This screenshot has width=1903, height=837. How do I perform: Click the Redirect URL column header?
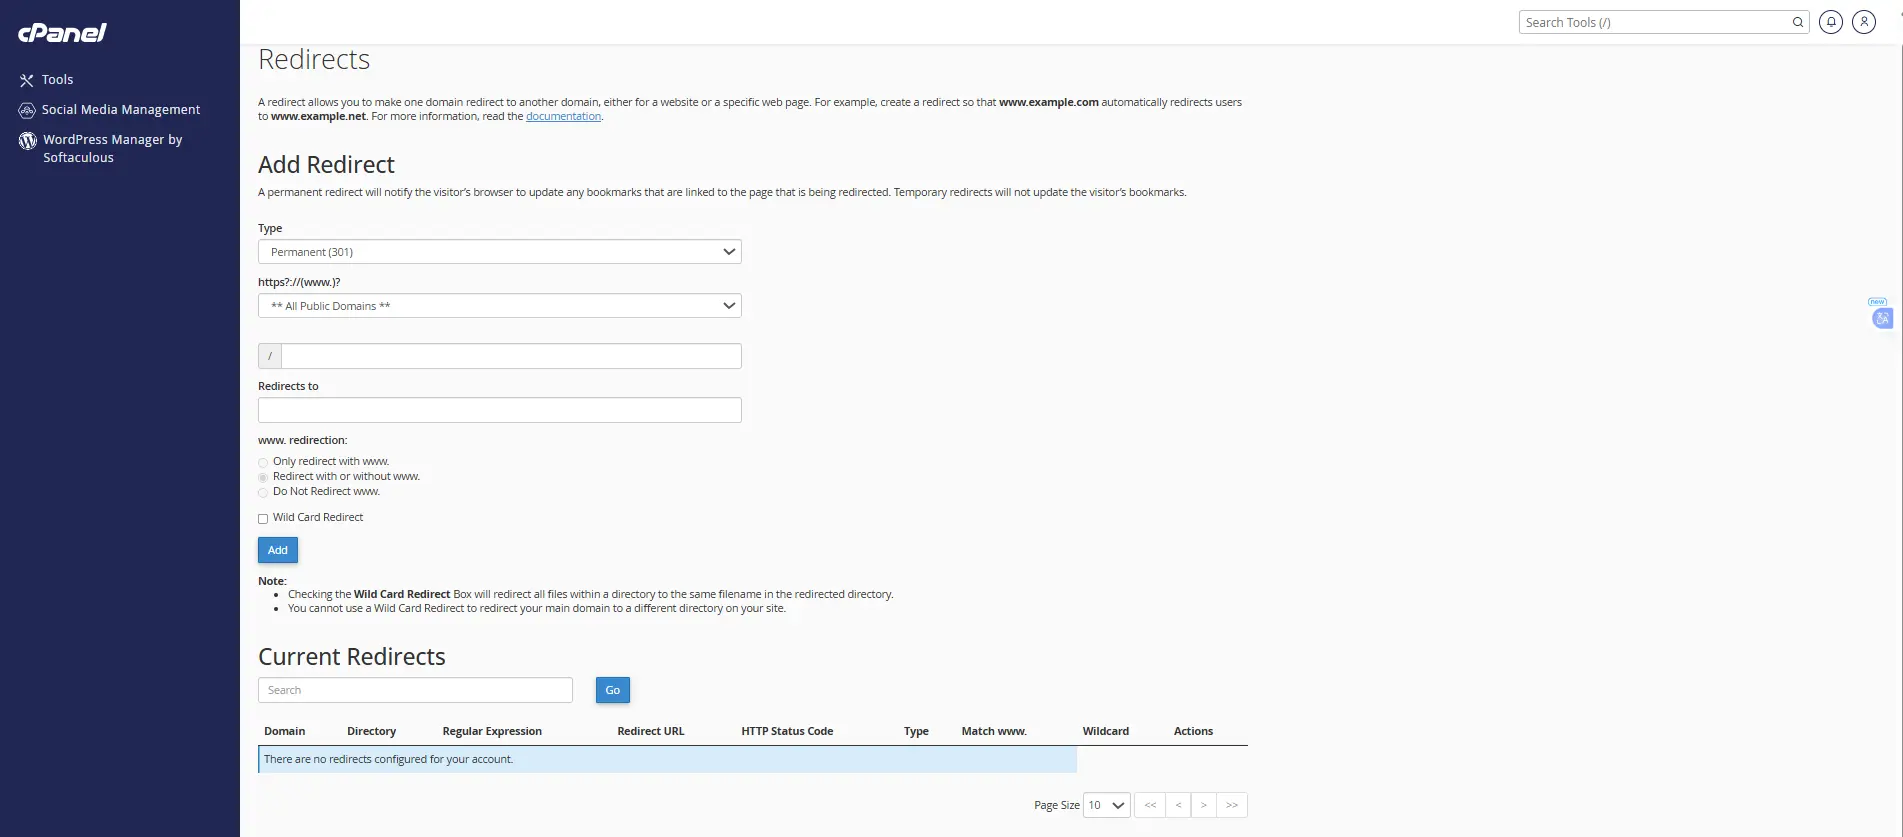coord(651,731)
